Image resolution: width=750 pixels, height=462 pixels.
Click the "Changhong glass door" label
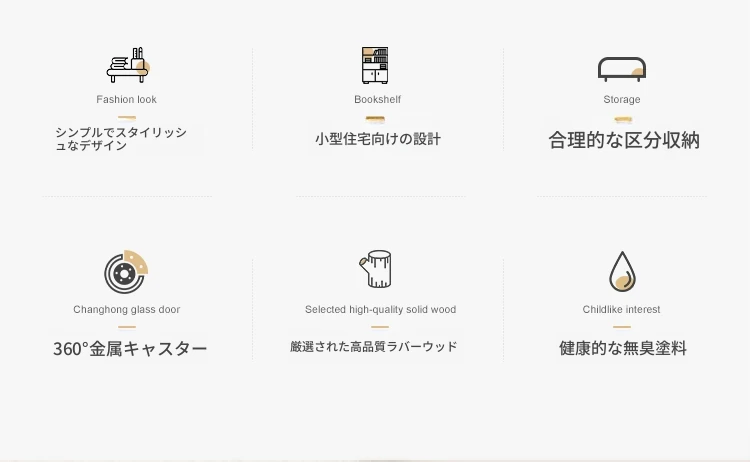tap(127, 309)
